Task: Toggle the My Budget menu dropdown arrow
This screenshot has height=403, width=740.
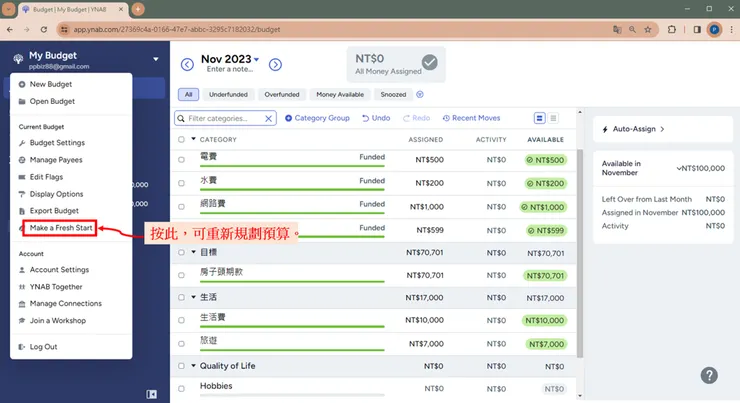Action: (x=156, y=59)
